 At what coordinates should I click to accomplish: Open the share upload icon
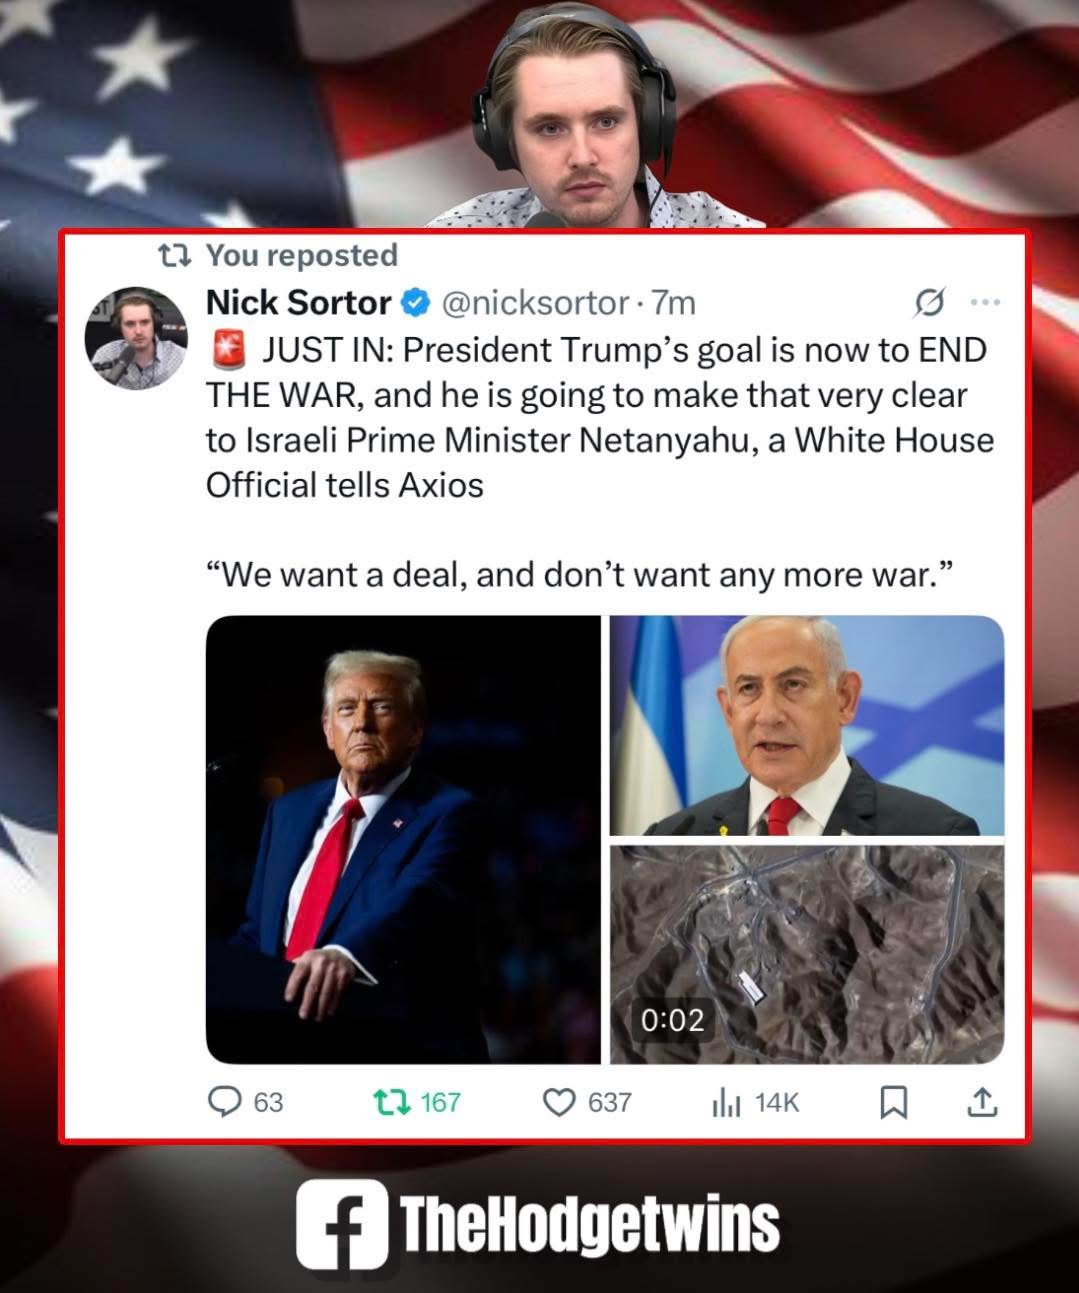click(982, 1101)
